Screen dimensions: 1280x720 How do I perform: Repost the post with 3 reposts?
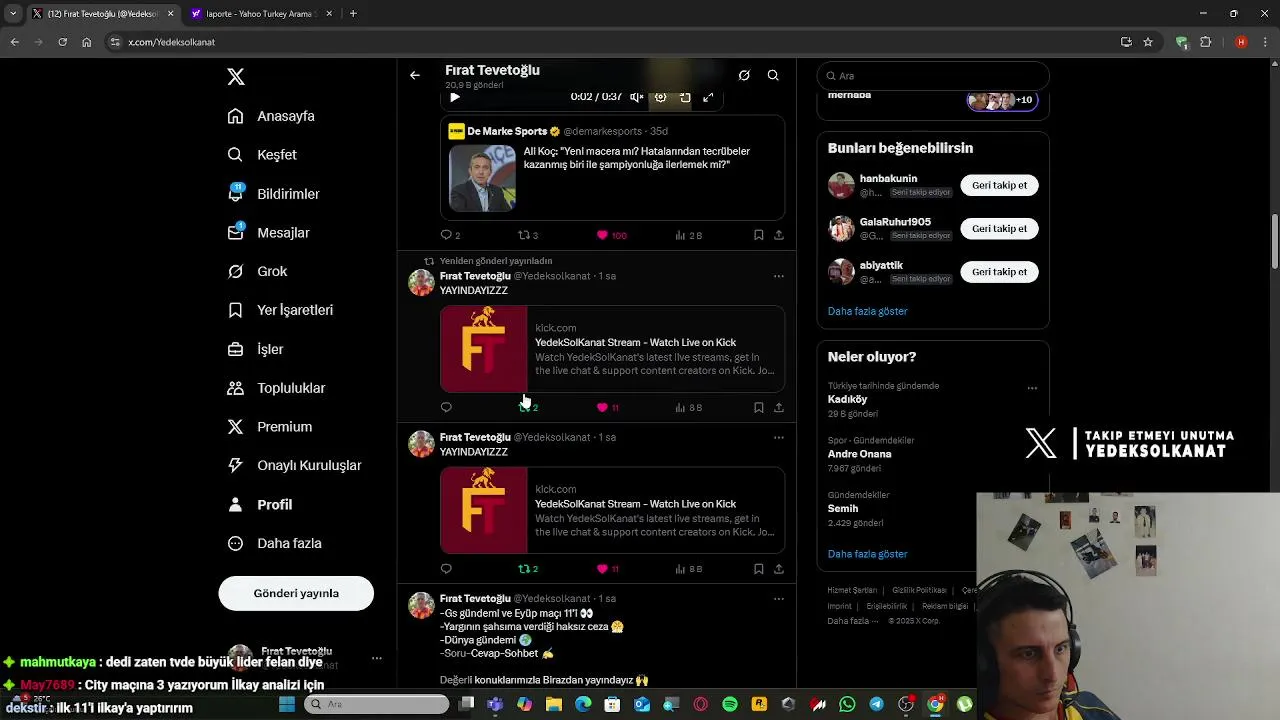click(x=528, y=235)
